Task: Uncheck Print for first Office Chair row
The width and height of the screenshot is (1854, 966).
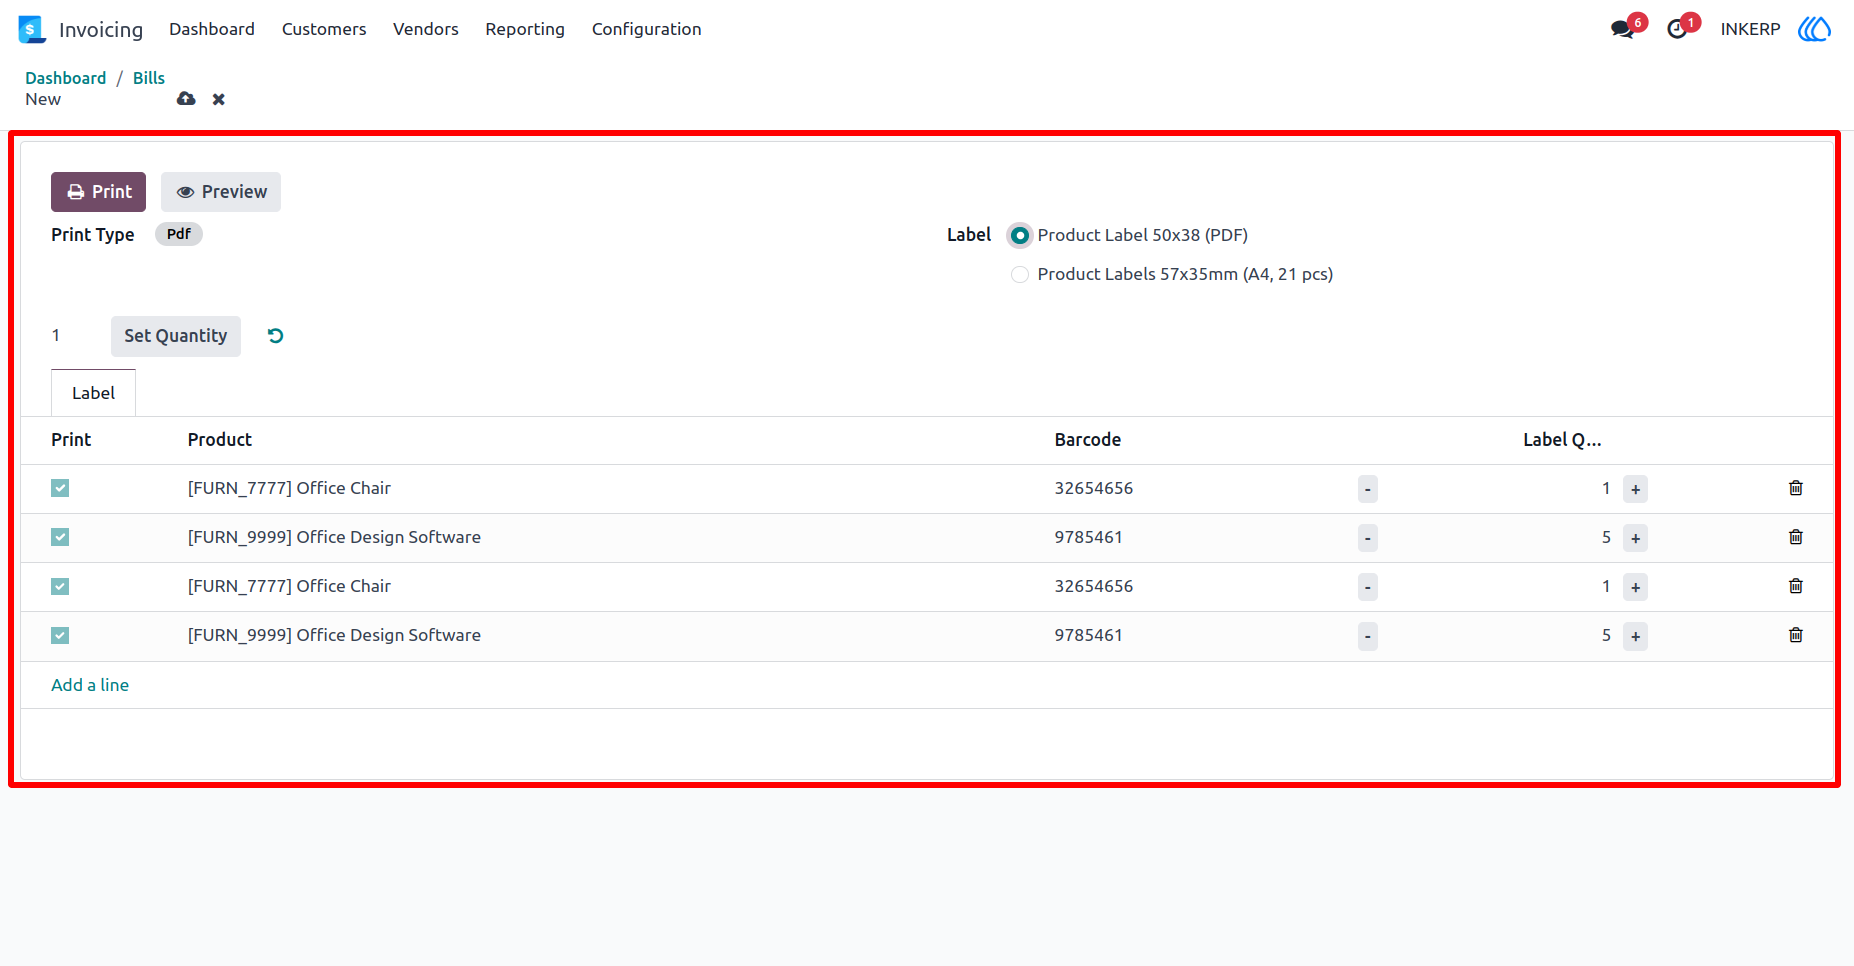Action: tap(60, 488)
